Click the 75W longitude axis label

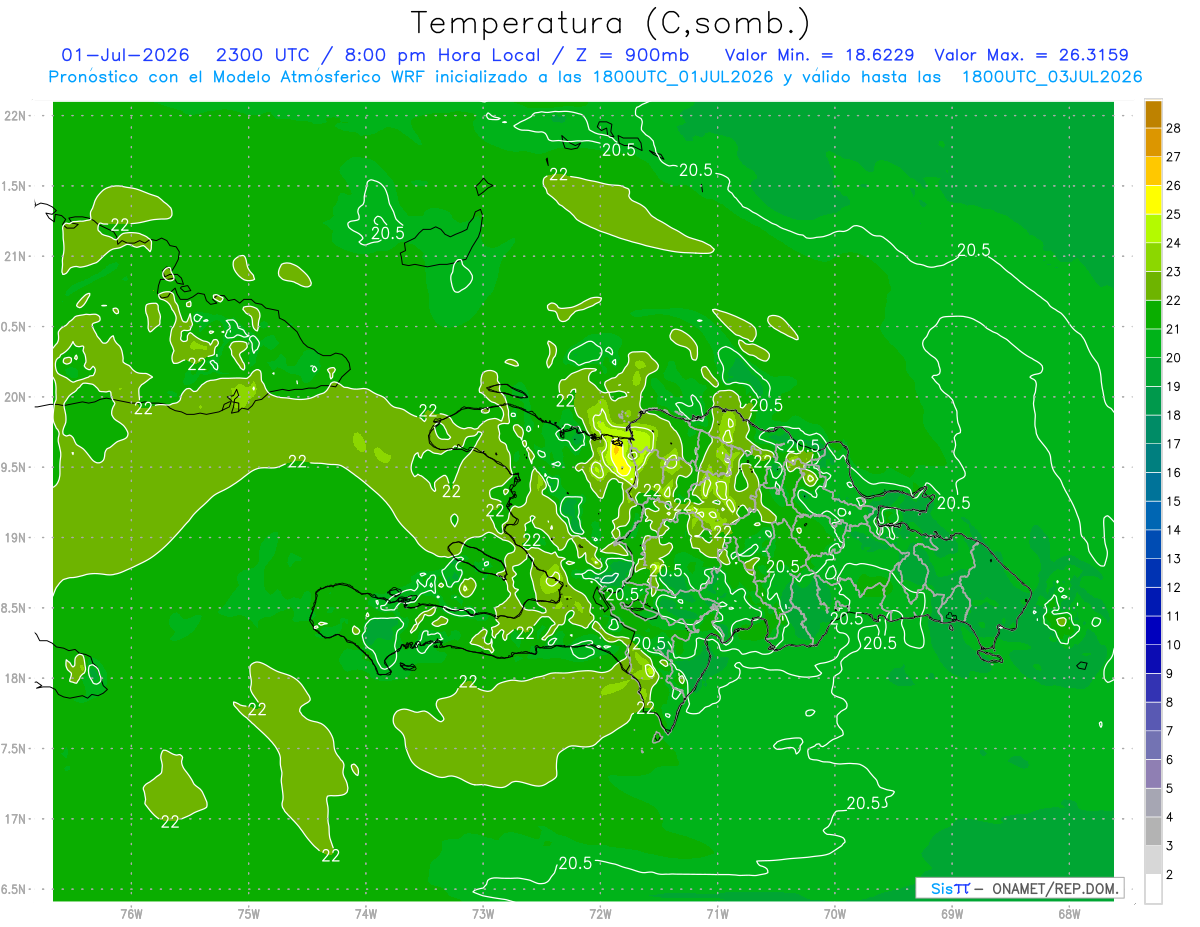click(x=248, y=913)
